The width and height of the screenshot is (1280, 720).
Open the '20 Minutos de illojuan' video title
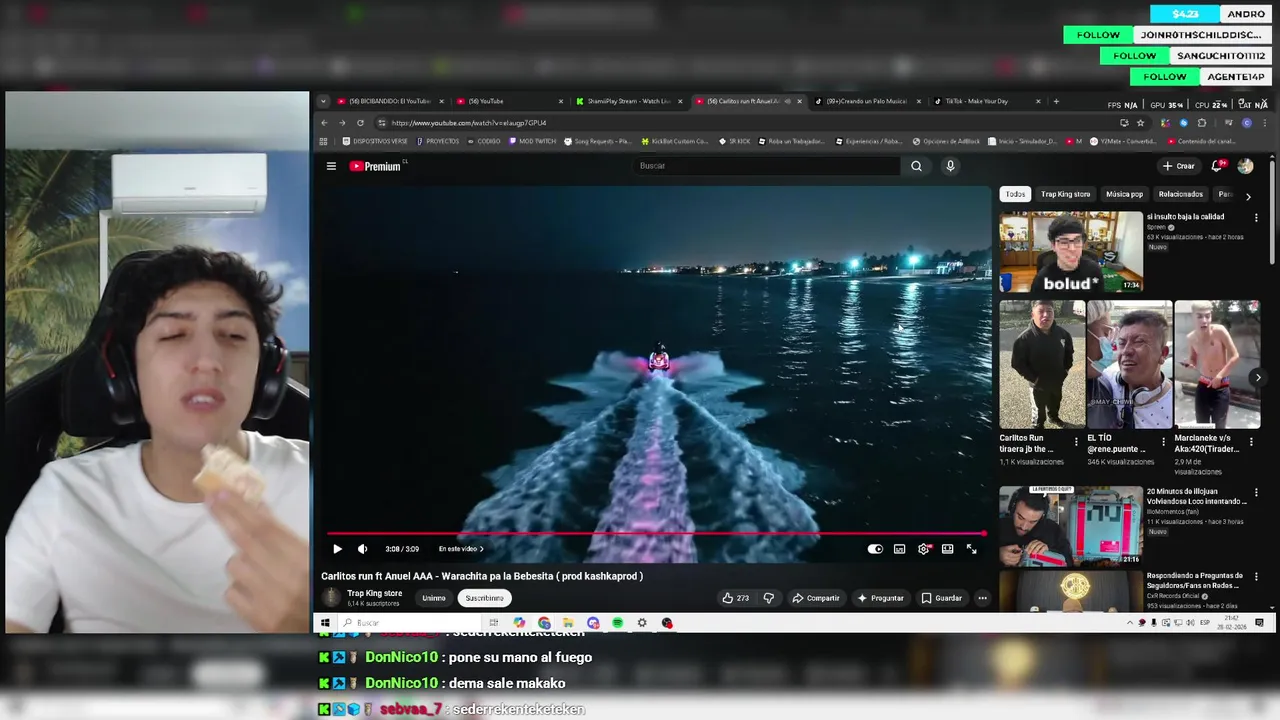[1196, 496]
